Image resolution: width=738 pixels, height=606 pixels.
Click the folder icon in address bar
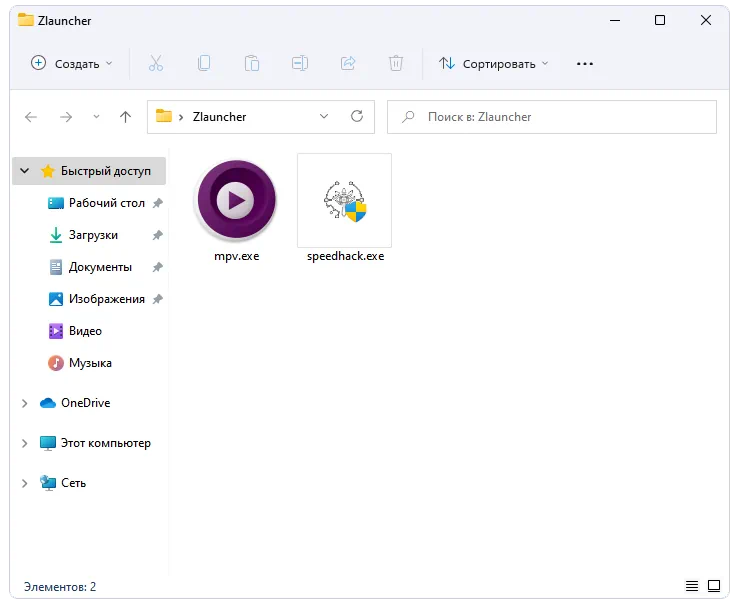pos(164,116)
